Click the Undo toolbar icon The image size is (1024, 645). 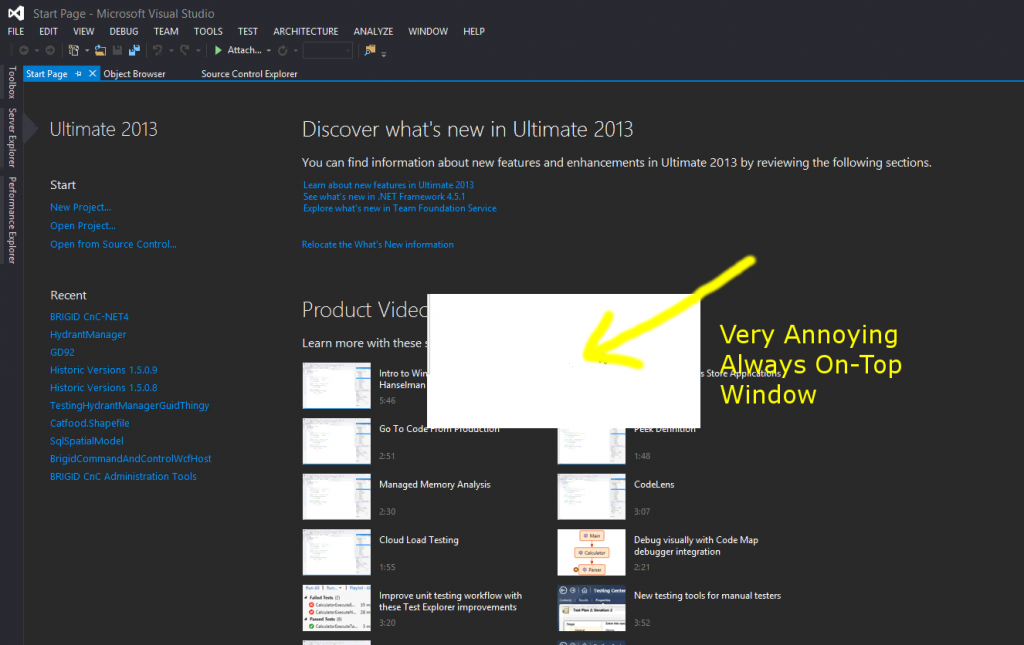[x=157, y=50]
